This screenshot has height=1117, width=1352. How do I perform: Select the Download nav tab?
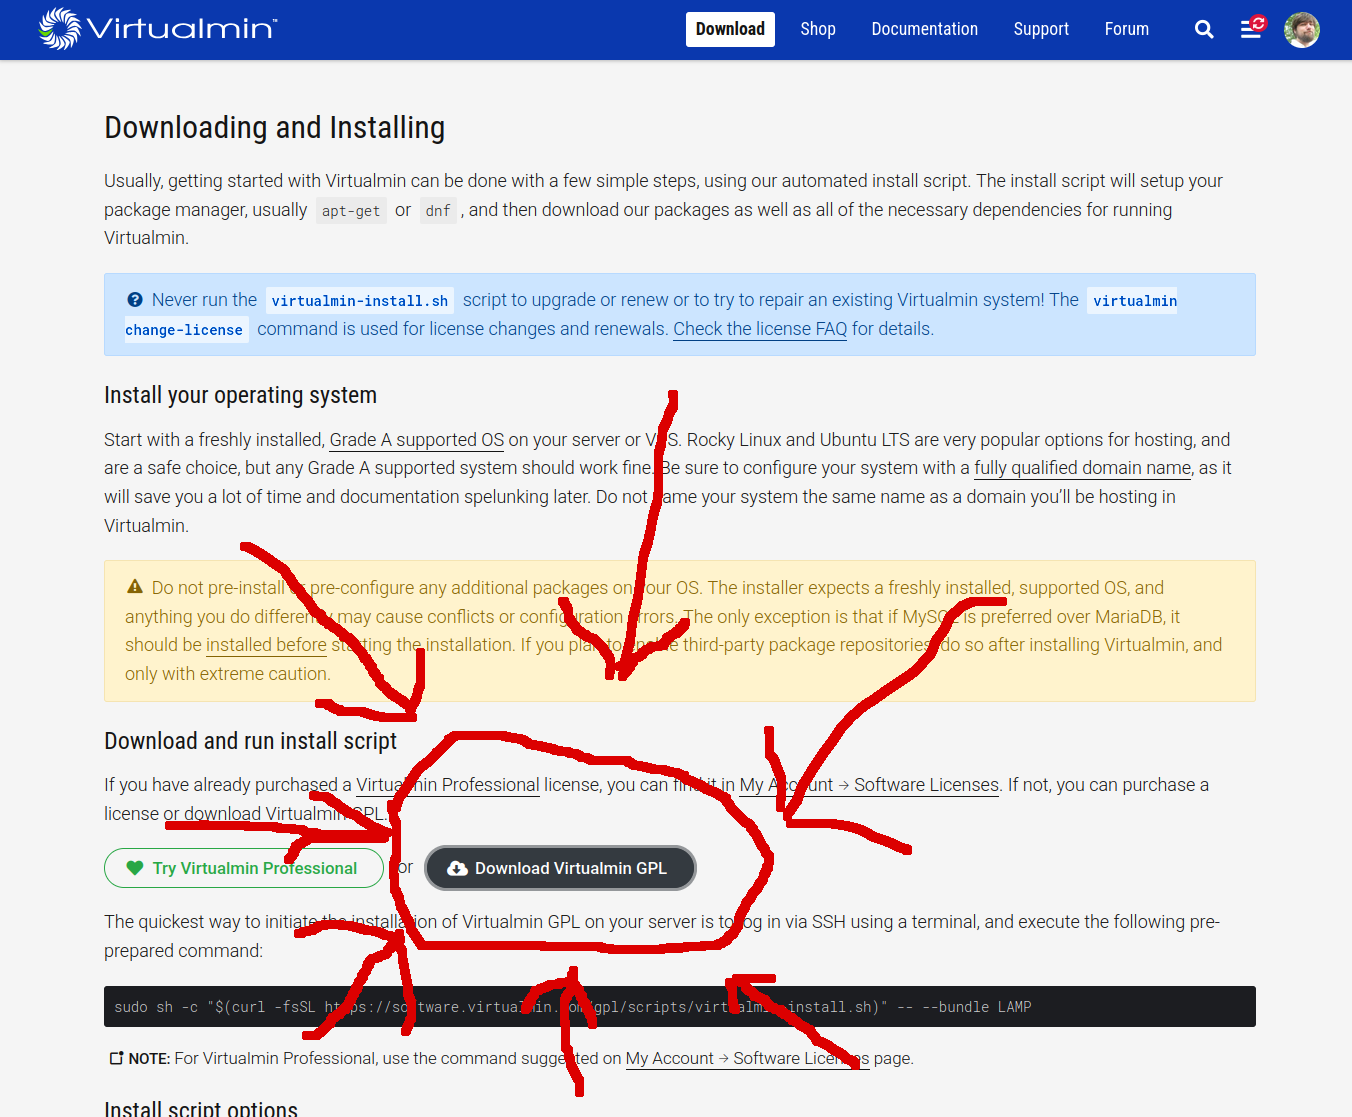tap(730, 29)
